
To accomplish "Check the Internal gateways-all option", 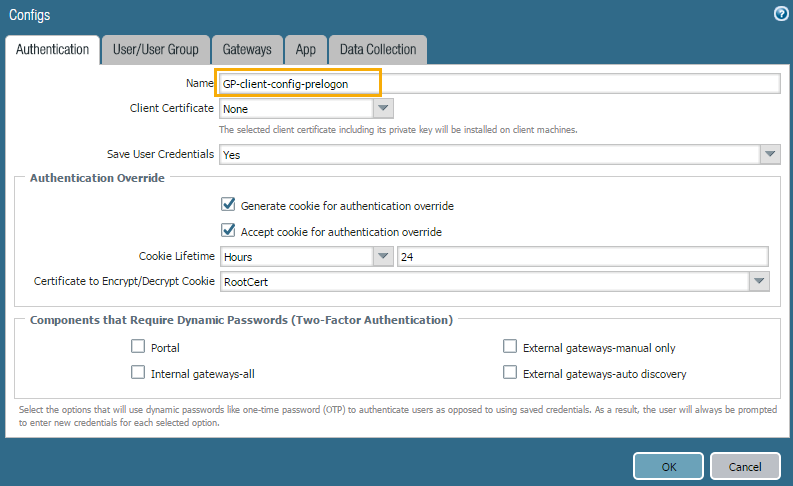I will tap(138, 374).
